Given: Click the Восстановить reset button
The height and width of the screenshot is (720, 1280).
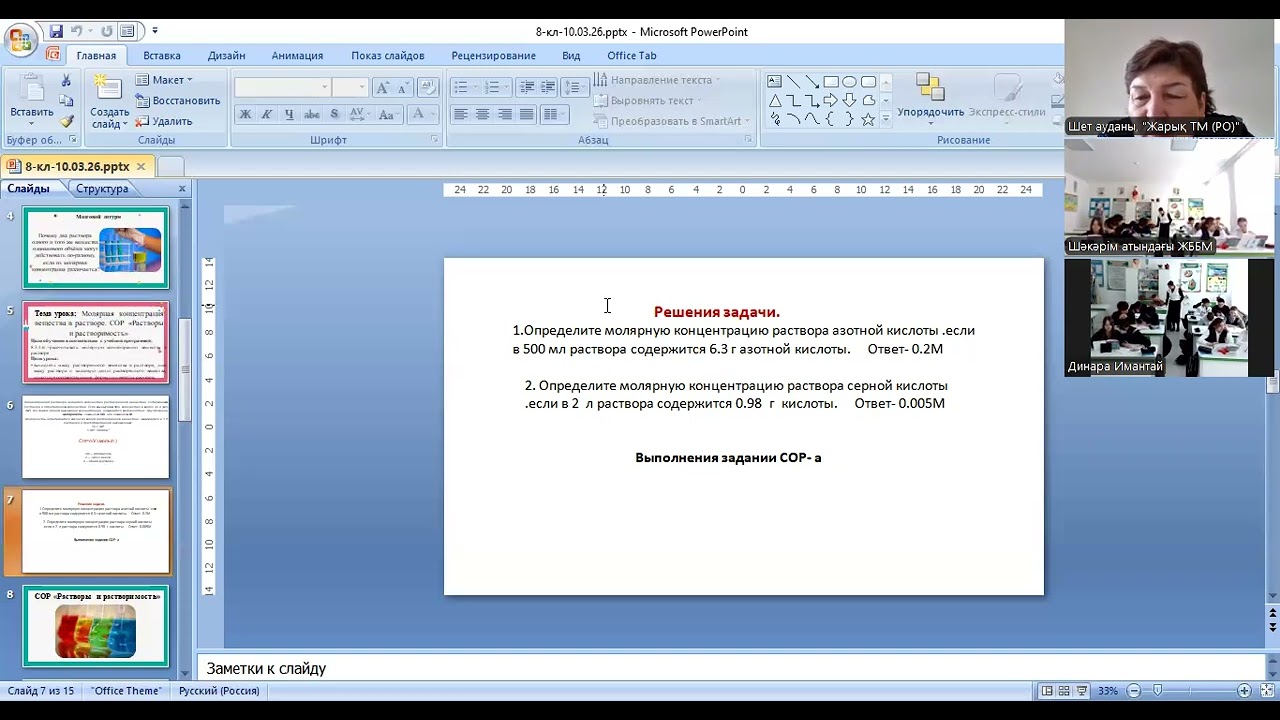Looking at the screenshot, I should pos(177,101).
